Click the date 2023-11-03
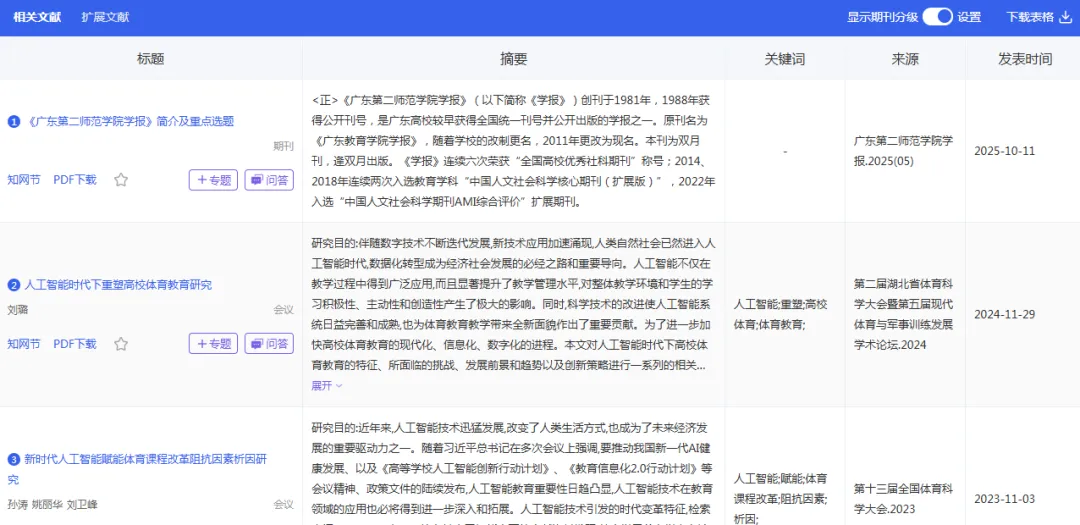This screenshot has width=1080, height=525. [1004, 499]
